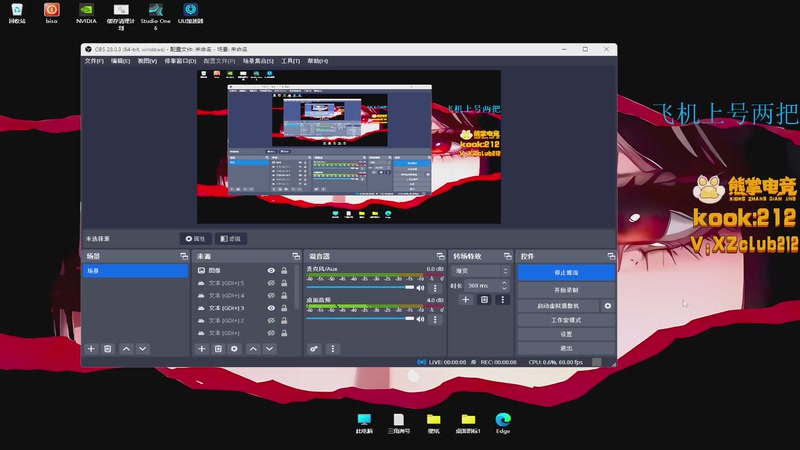The width and height of the screenshot is (800, 450).
Task: Open the transition three-dot options menu
Action: [503, 299]
